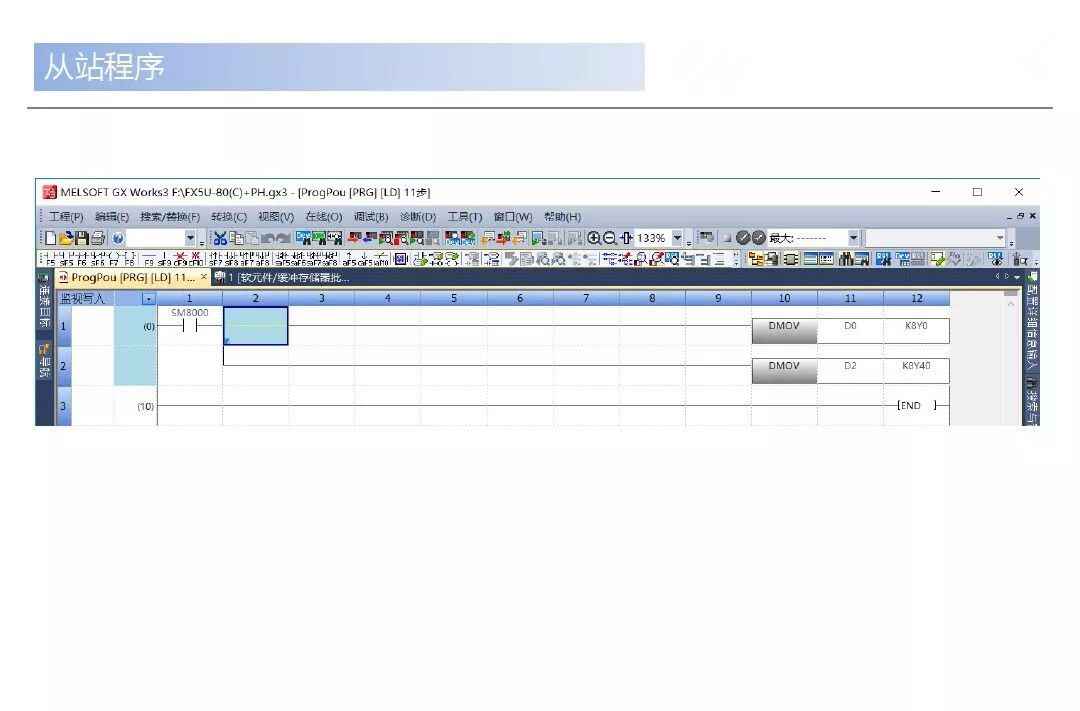
Task: Open GX Works3 help icon
Action: (x=118, y=238)
